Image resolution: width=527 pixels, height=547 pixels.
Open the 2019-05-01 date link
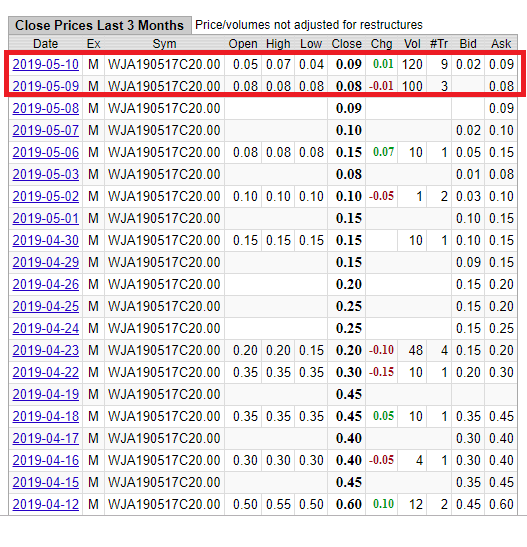tap(46, 218)
